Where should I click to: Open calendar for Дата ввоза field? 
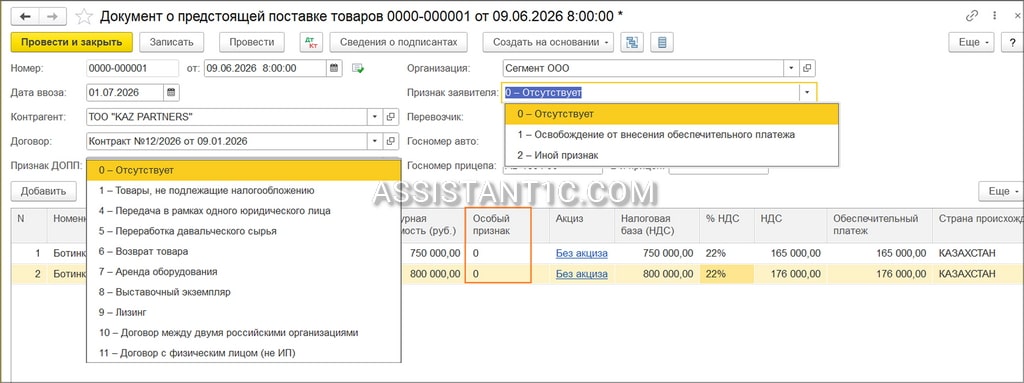click(172, 92)
